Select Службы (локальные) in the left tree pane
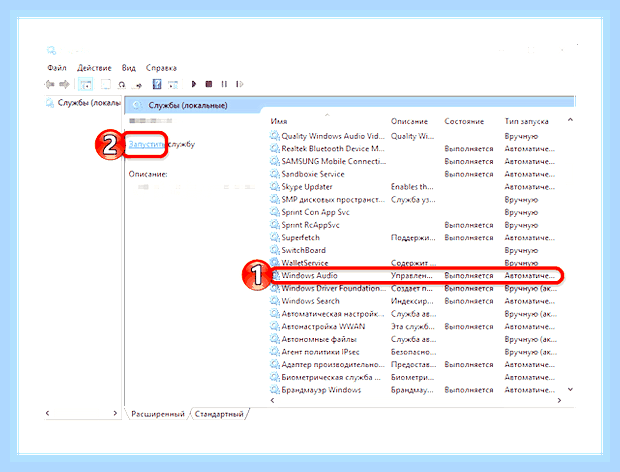Viewport: 620px width, 472px height. point(89,103)
